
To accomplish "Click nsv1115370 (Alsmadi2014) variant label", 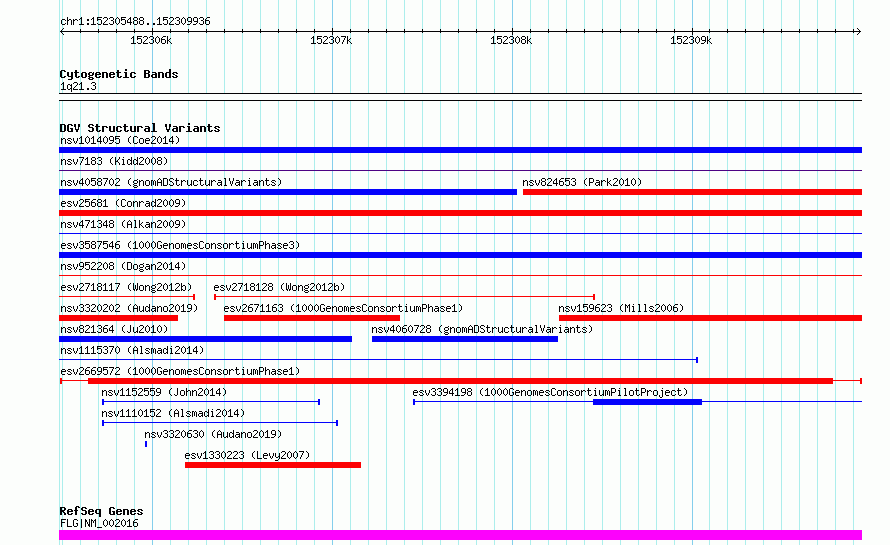I will (132, 350).
